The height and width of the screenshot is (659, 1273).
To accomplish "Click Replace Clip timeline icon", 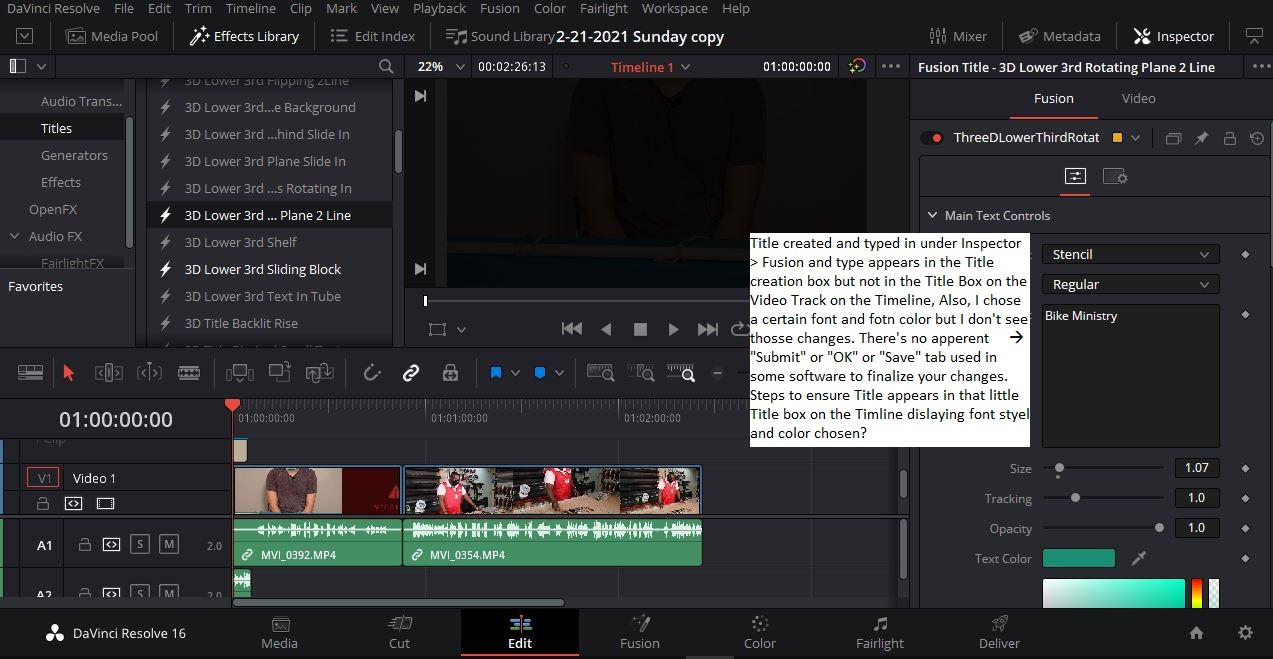I will tap(320, 373).
